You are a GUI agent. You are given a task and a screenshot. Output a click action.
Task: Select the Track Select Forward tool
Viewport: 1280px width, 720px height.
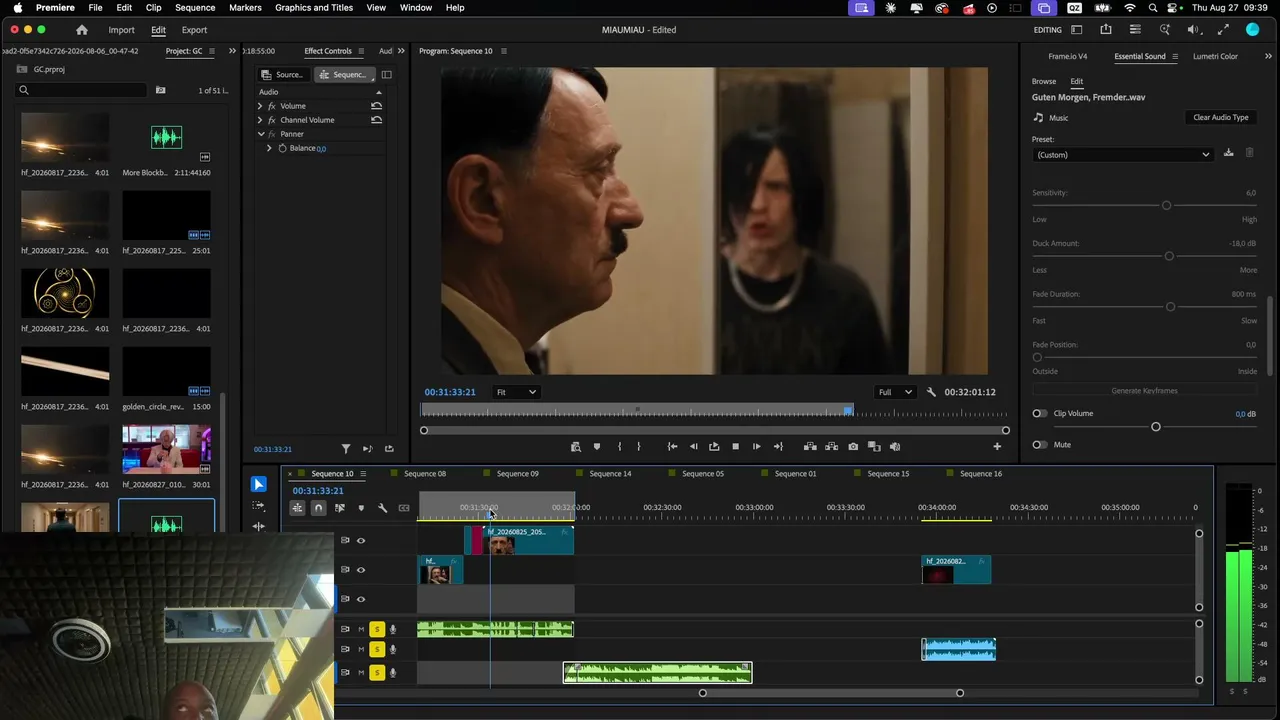(x=258, y=506)
